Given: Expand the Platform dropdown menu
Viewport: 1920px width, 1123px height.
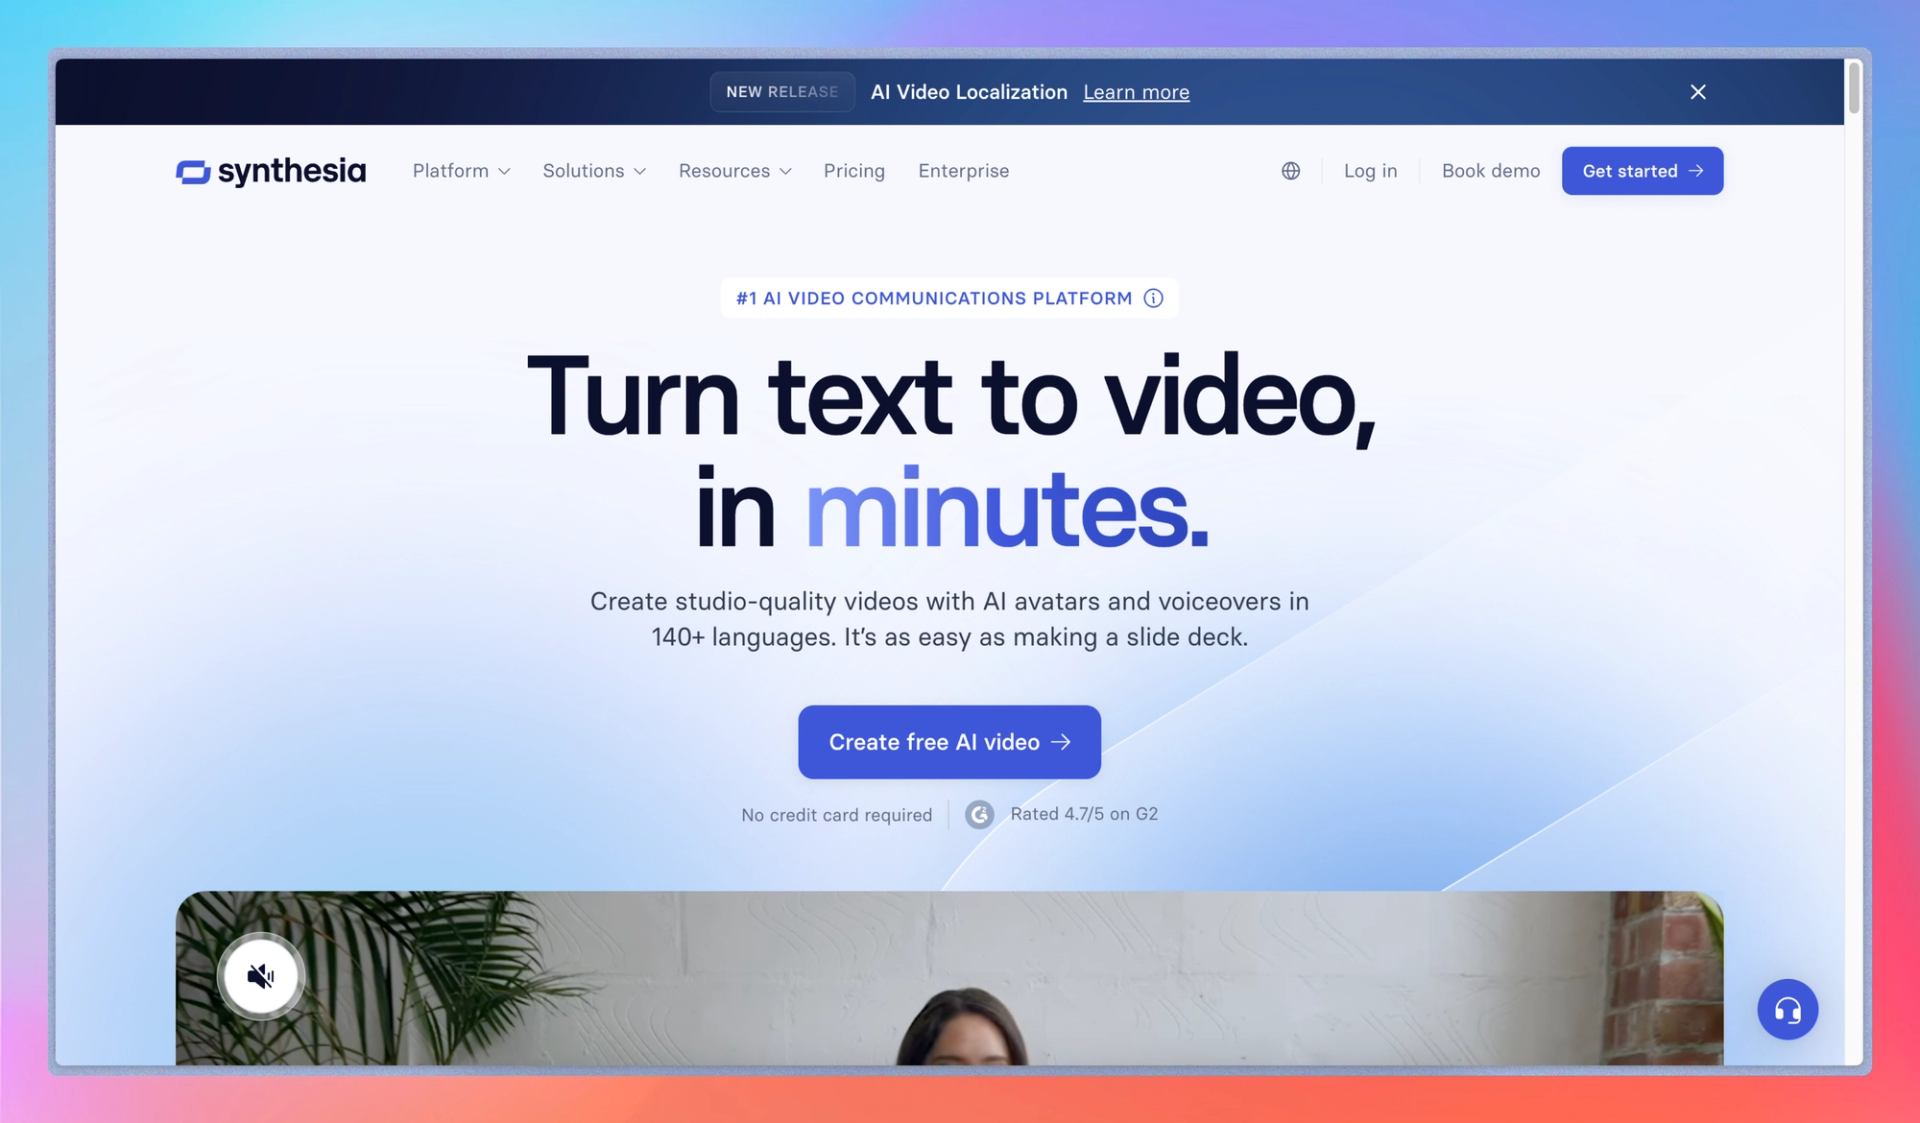Looking at the screenshot, I should tap(460, 170).
